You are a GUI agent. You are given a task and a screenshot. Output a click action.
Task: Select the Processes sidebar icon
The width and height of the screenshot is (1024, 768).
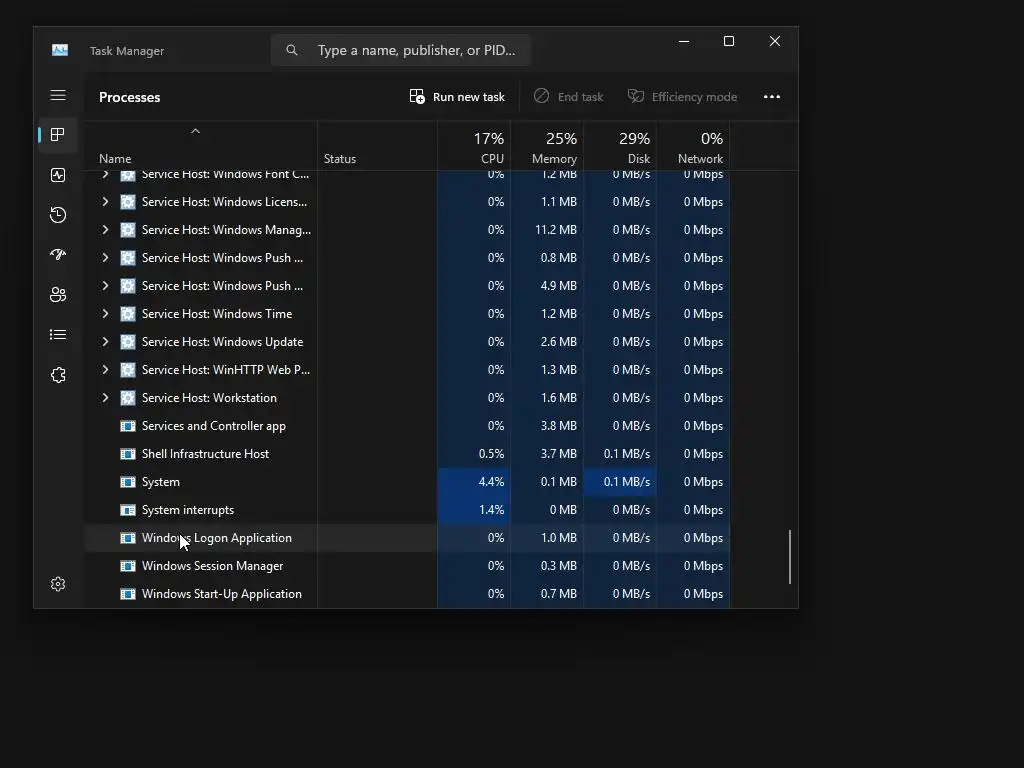(x=57, y=135)
